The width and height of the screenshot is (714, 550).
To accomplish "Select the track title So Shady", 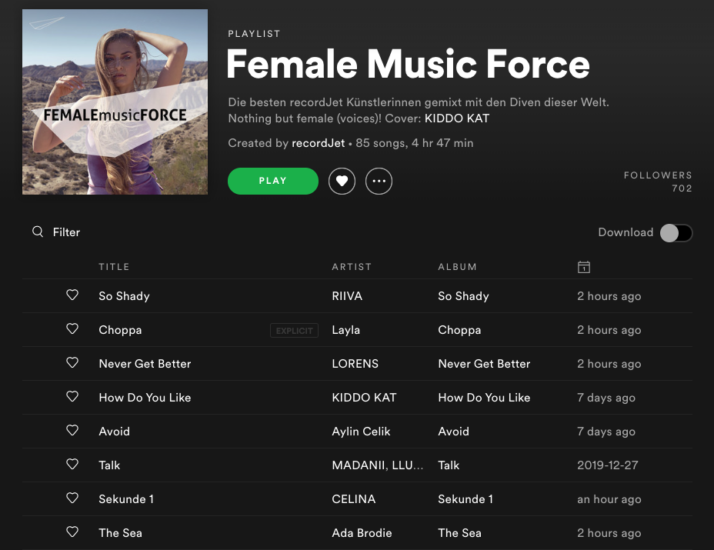I will (124, 296).
